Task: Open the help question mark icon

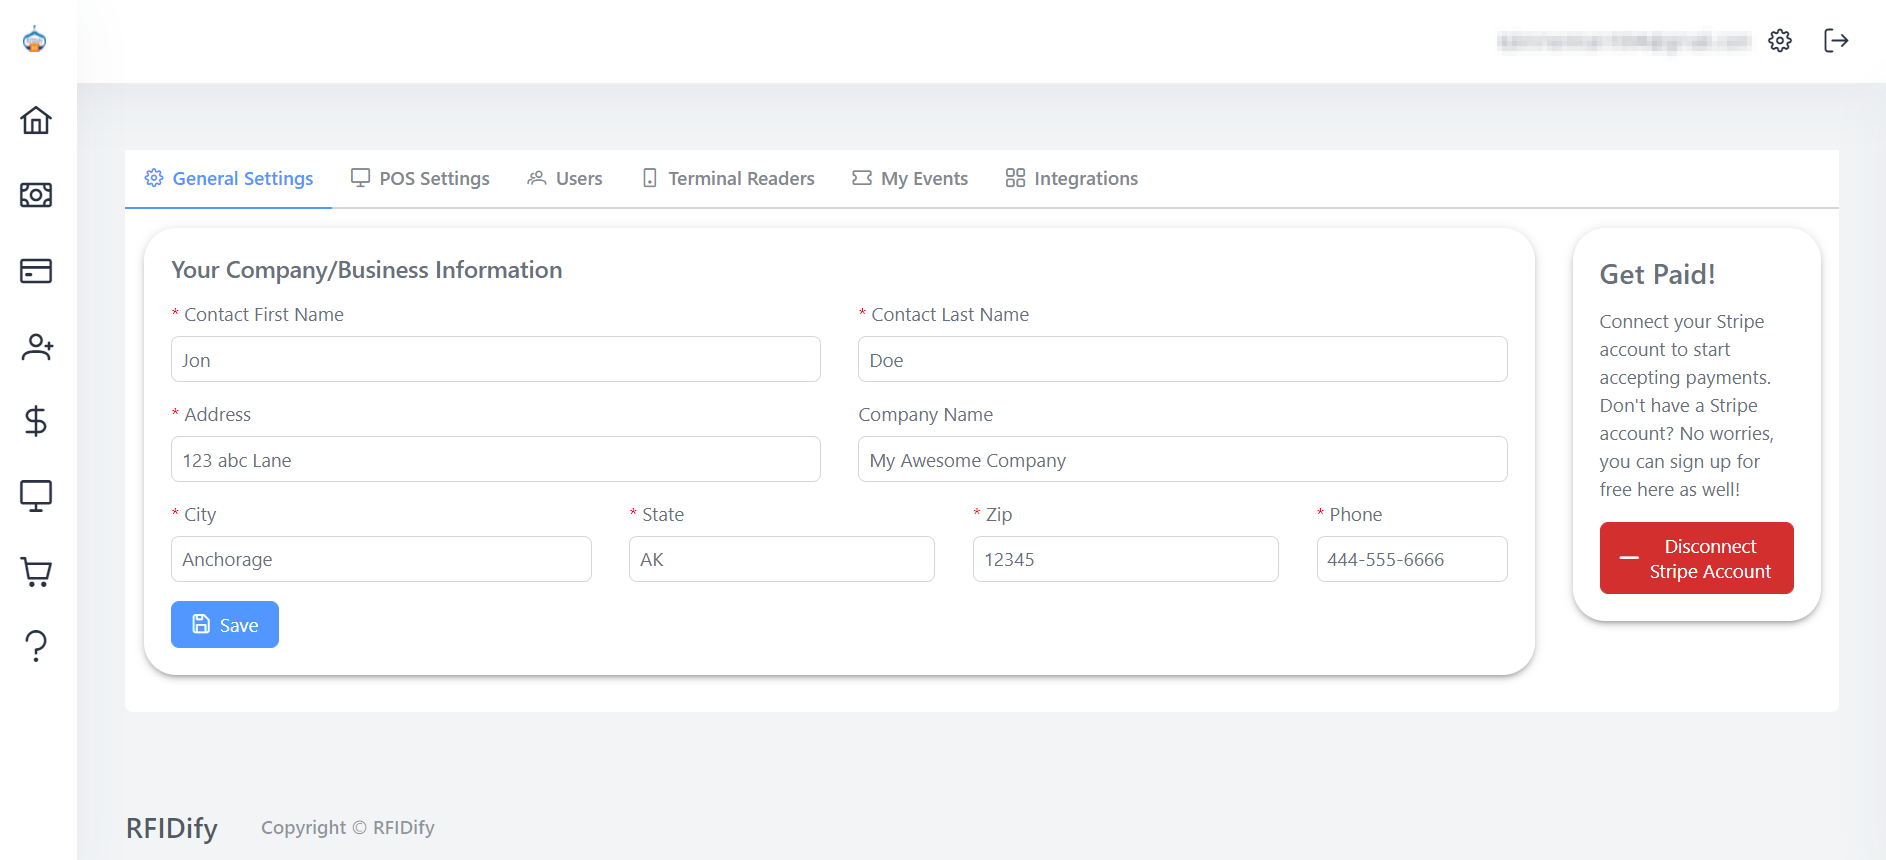Action: tap(36, 646)
